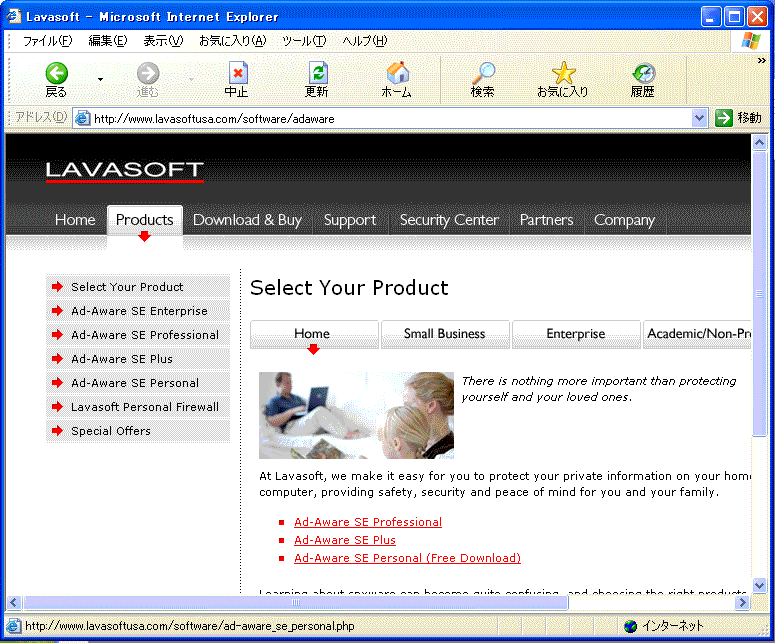Image resolution: width=775 pixels, height=643 pixels.
Task: Click the IE icon in title bar
Action: click(x=13, y=17)
